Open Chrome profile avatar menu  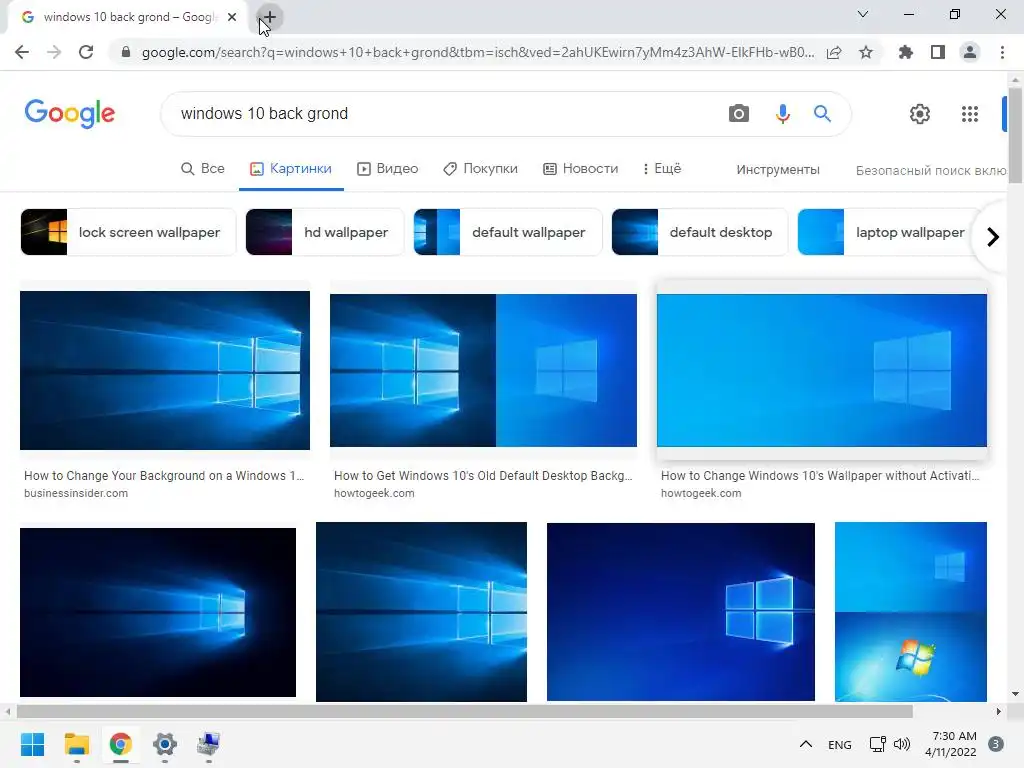pos(970,52)
